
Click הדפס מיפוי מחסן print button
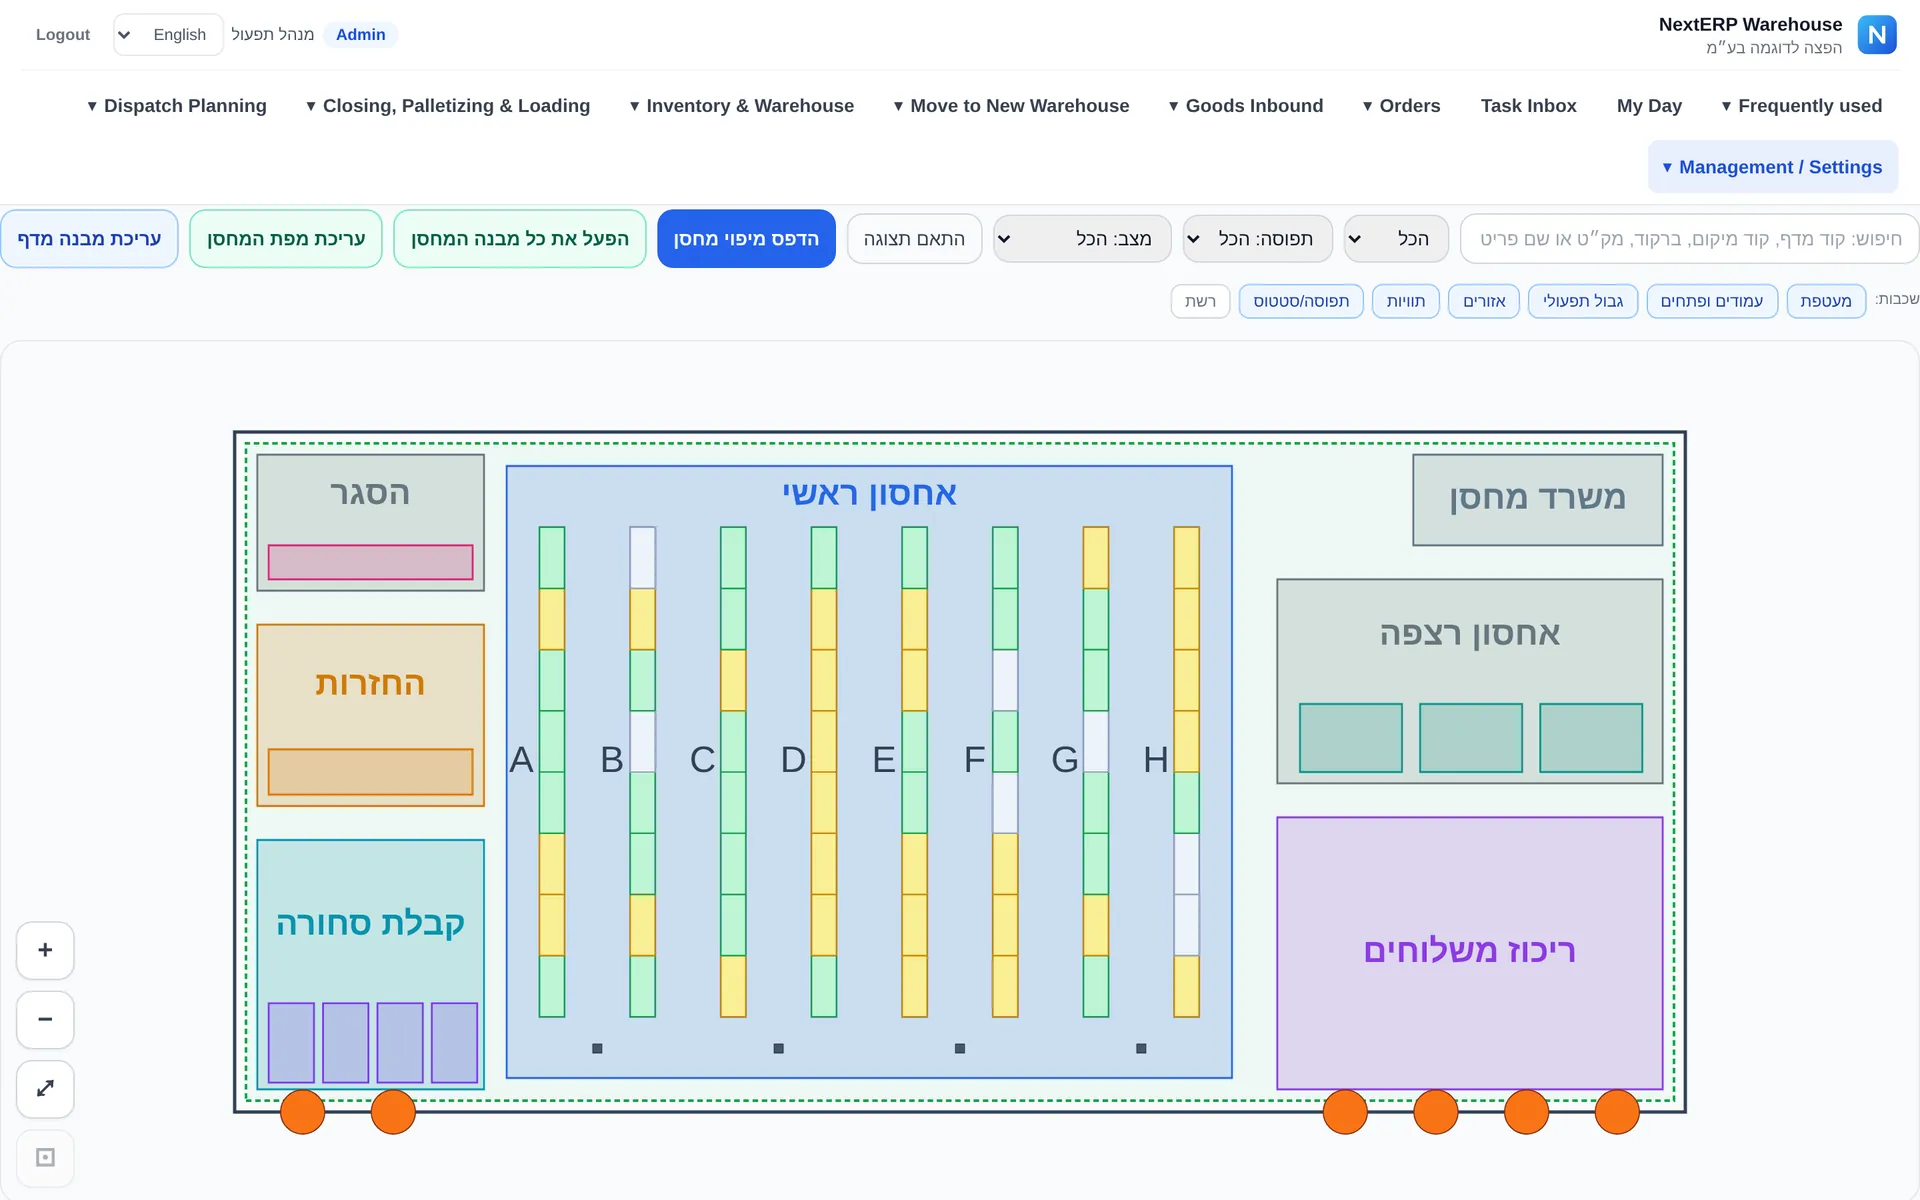(746, 239)
